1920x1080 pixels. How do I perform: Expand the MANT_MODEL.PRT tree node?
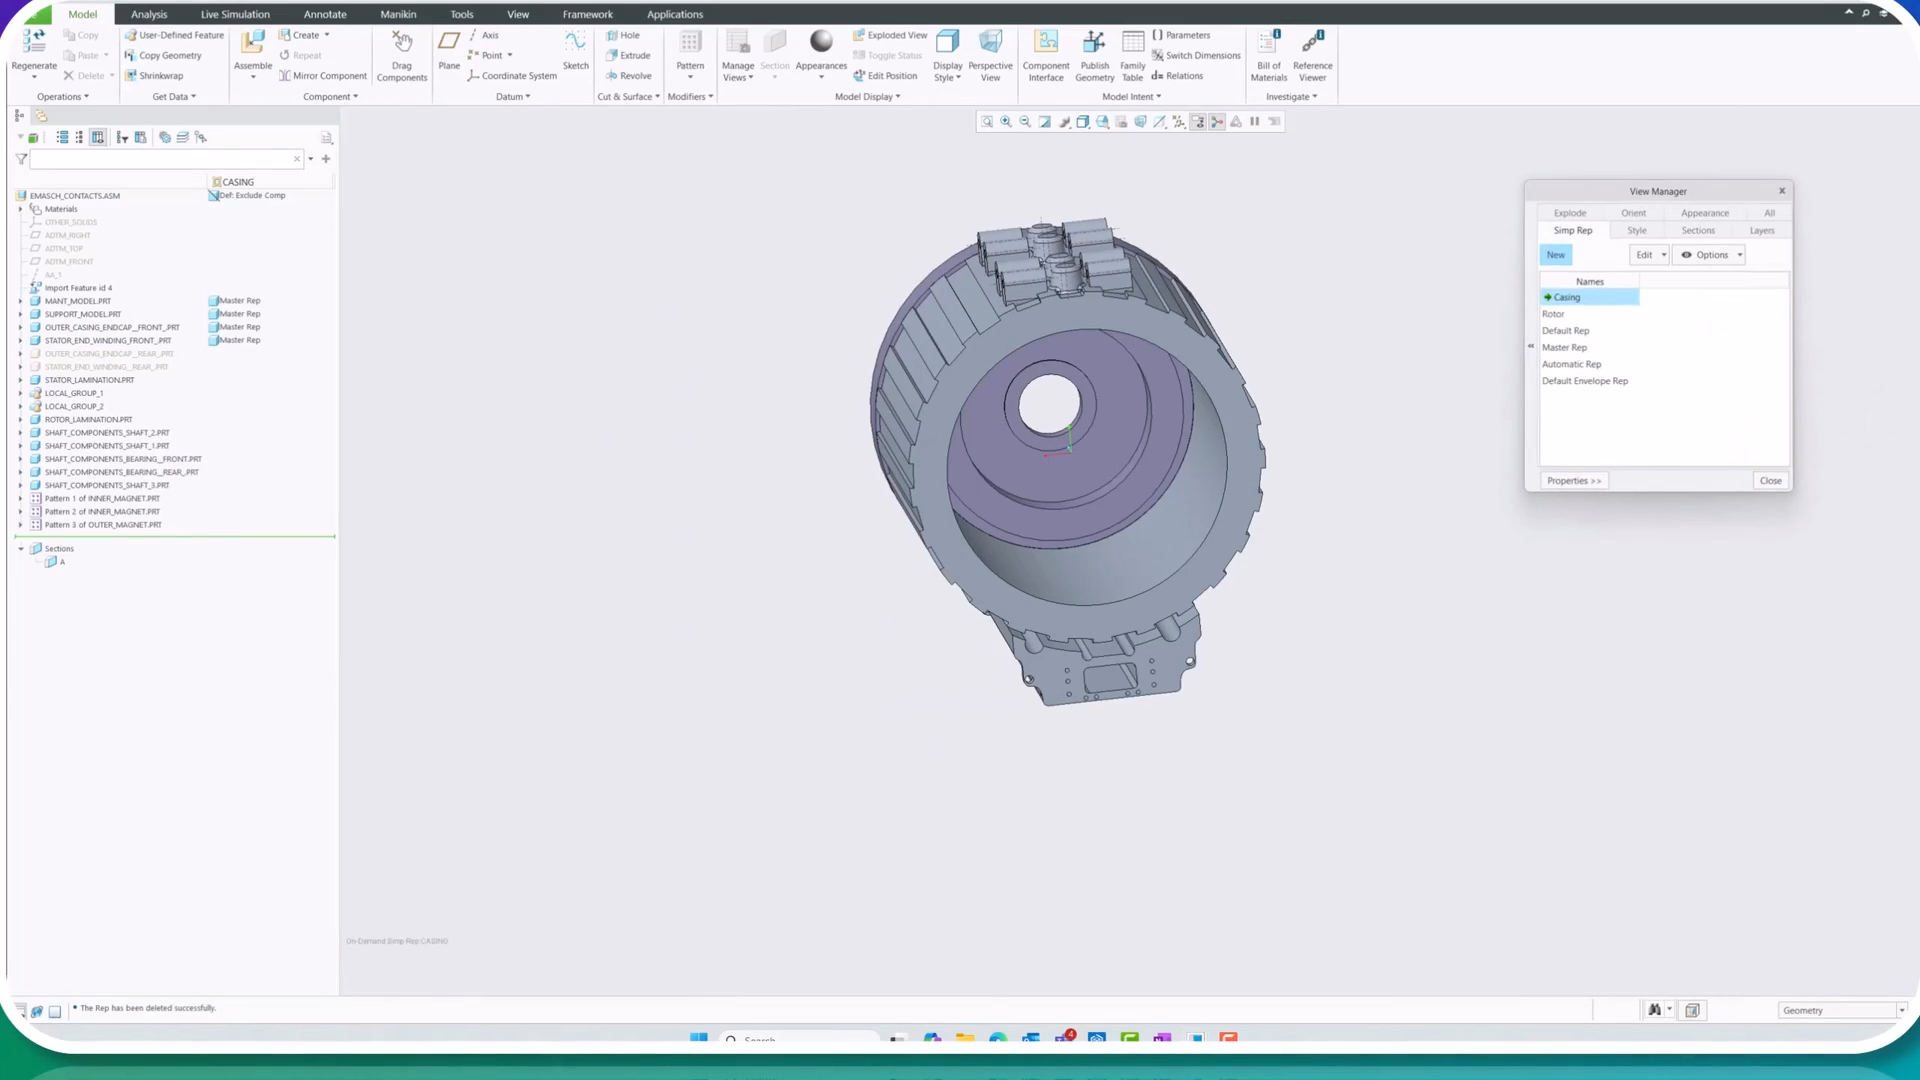click(x=20, y=301)
